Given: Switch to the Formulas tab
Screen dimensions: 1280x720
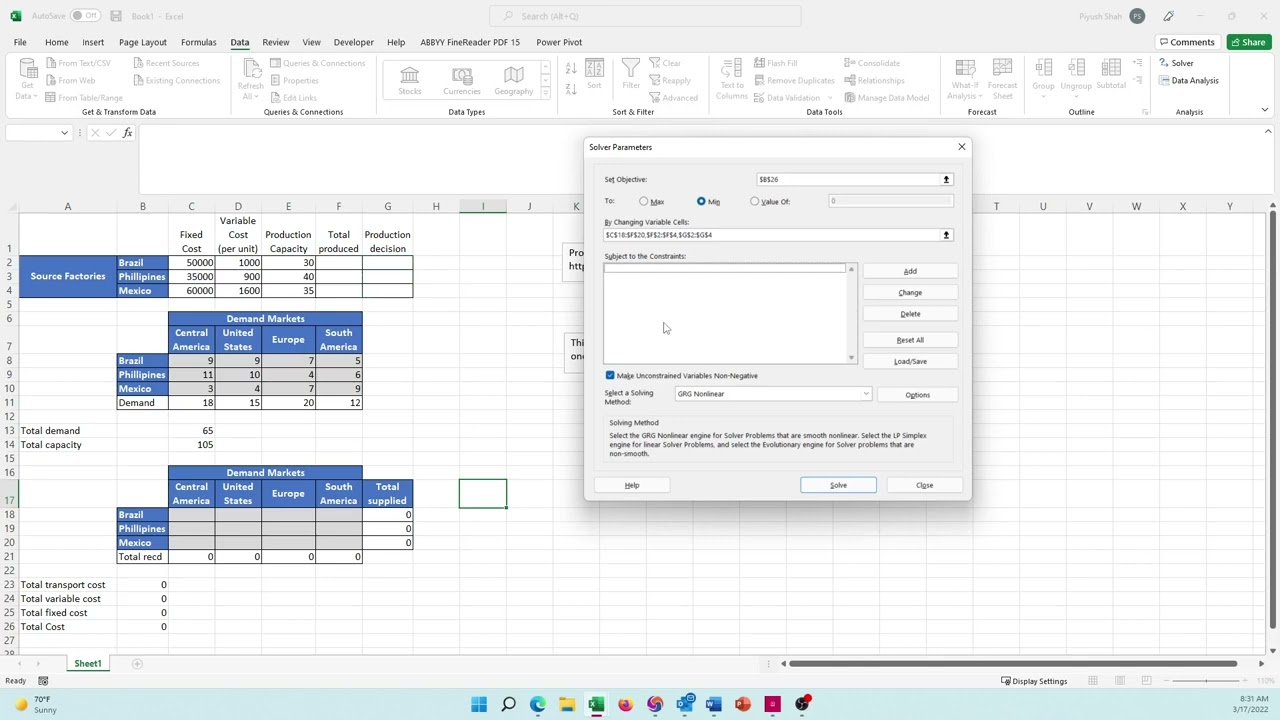Looking at the screenshot, I should [198, 42].
